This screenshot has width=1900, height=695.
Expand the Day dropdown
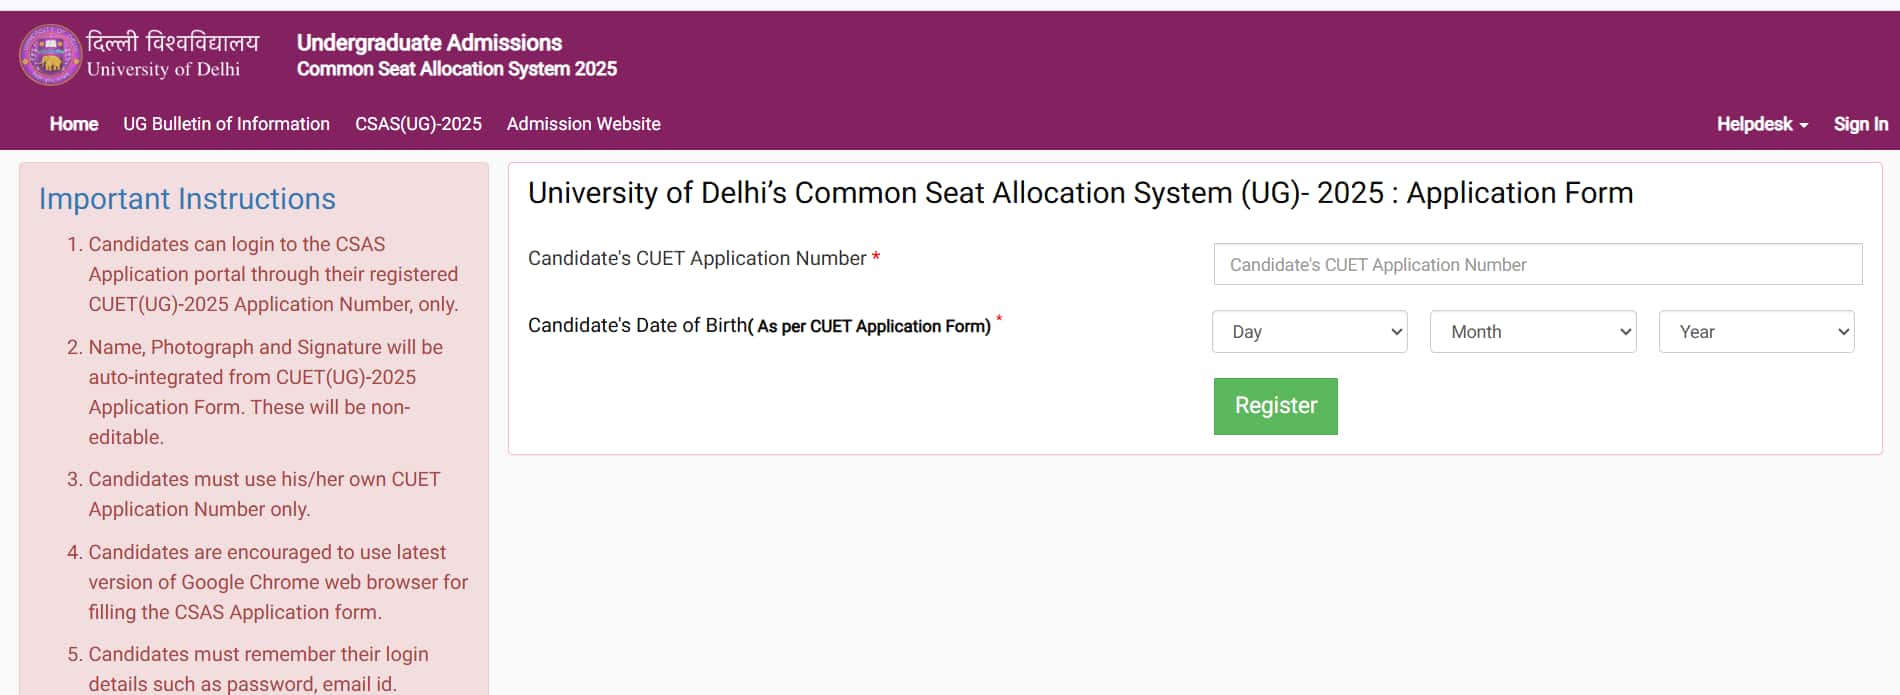1309,332
